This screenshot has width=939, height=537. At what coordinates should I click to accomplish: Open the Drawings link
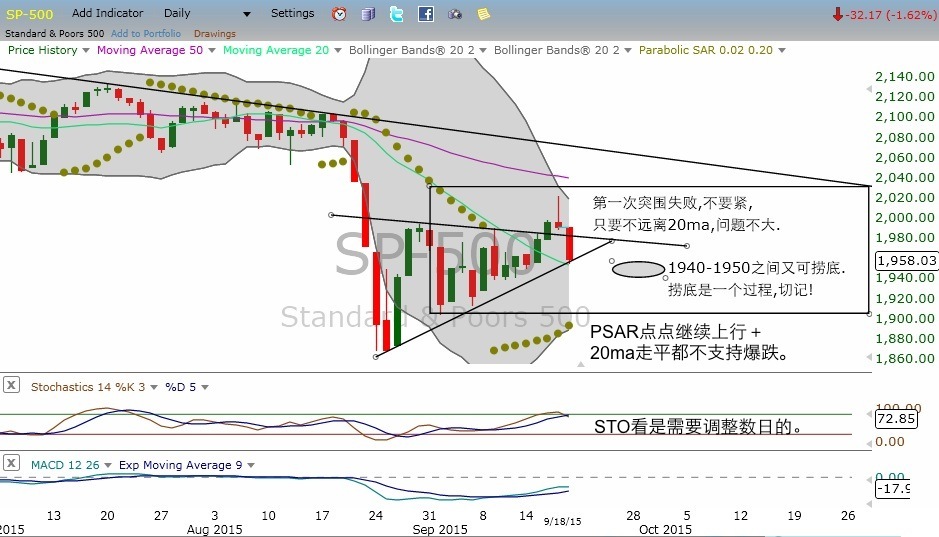tap(214, 34)
